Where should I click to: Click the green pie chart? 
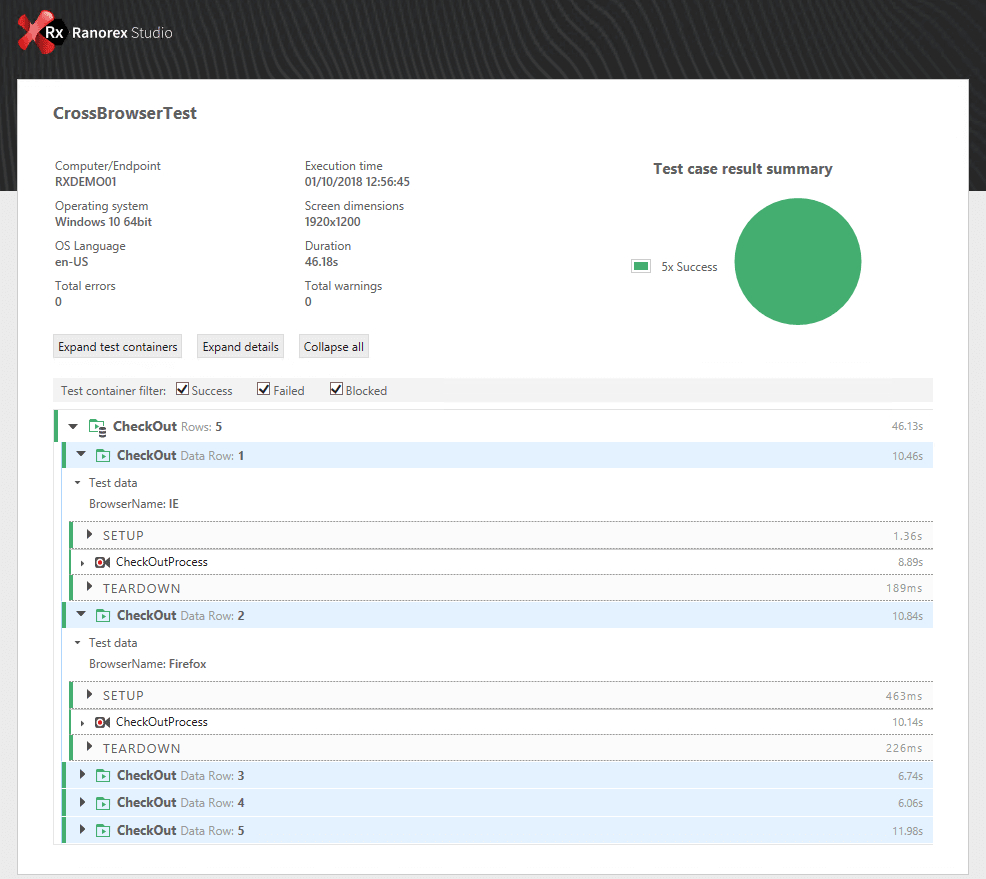click(x=797, y=262)
